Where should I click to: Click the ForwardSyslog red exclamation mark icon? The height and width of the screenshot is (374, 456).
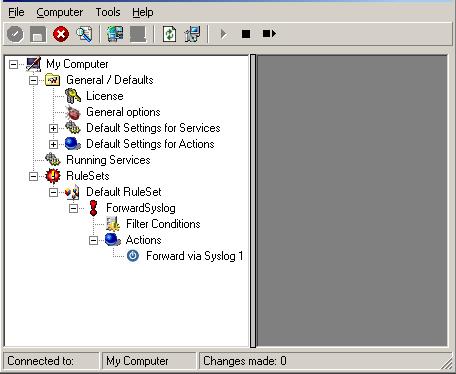93,208
